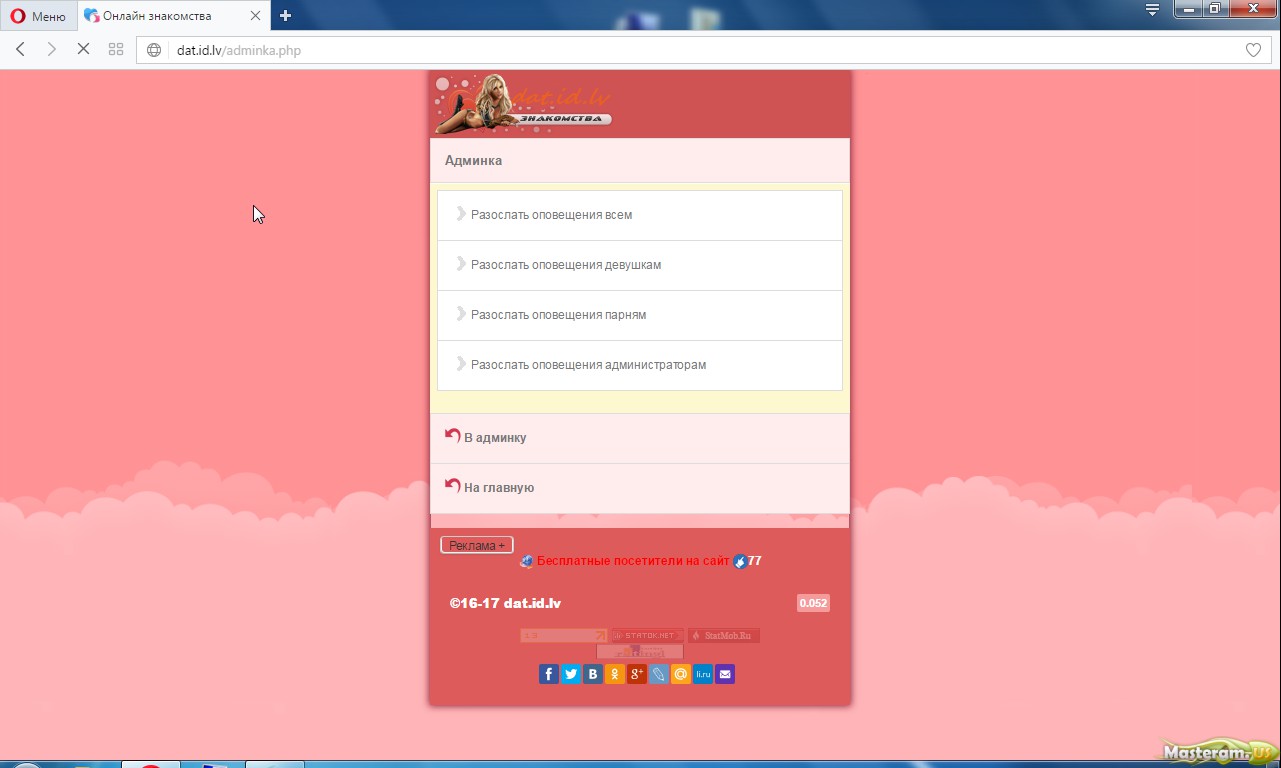Image resolution: width=1281 pixels, height=768 pixels.
Task: Open the STATOK.NET counter banner
Action: pyautogui.click(x=648, y=635)
